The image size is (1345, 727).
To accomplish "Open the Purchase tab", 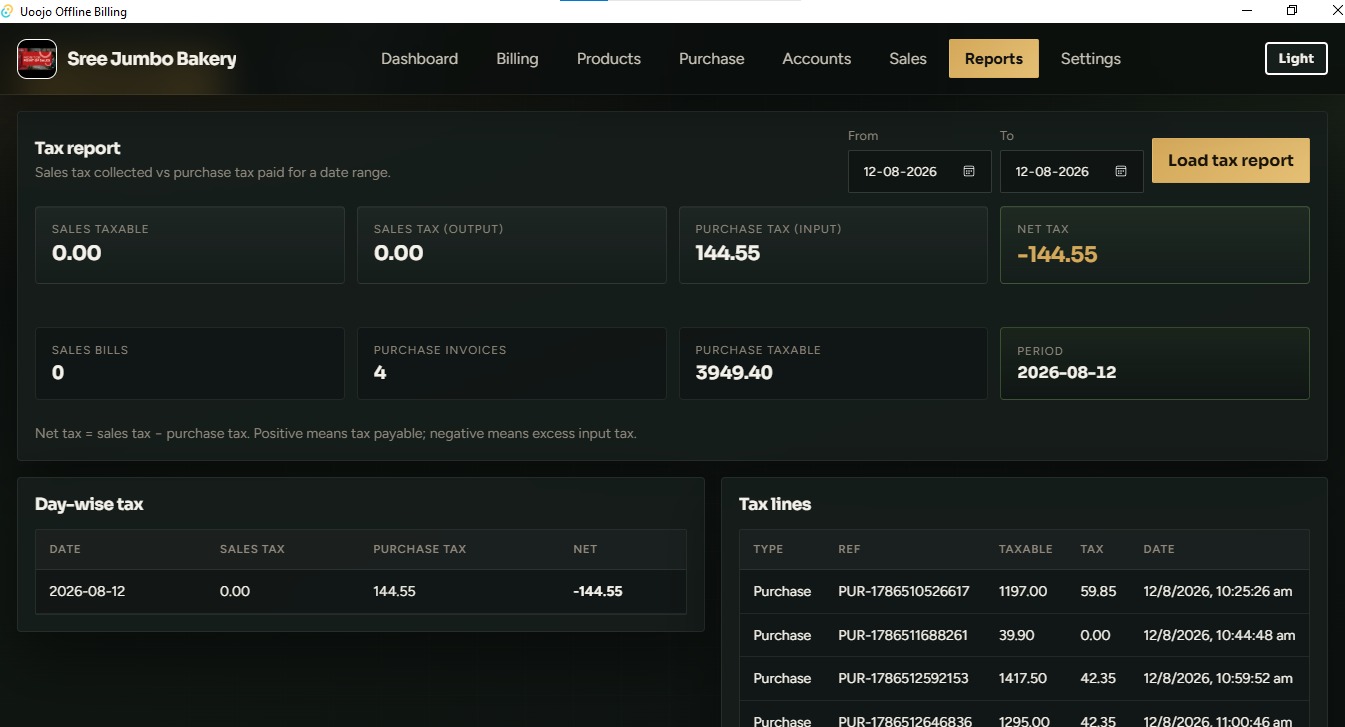I will pos(711,59).
